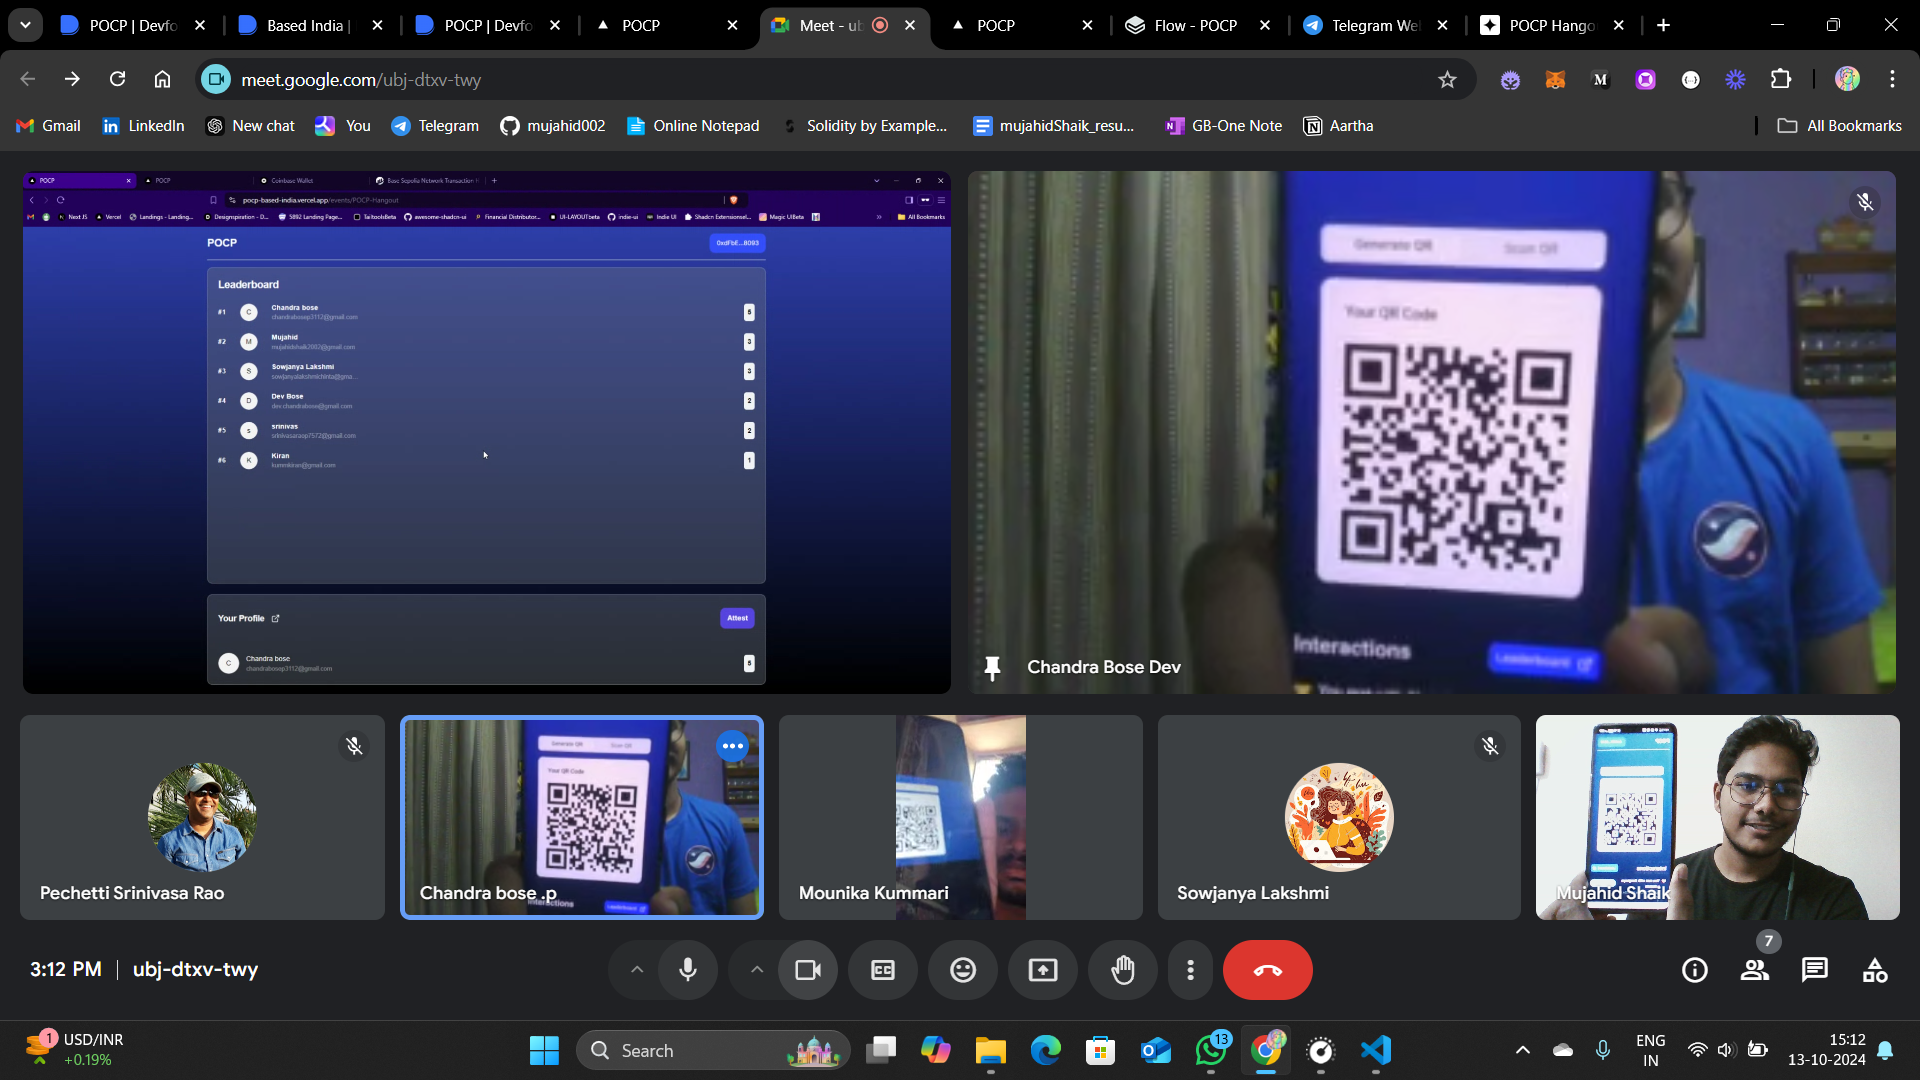Leave the call with red button

coord(1267,970)
